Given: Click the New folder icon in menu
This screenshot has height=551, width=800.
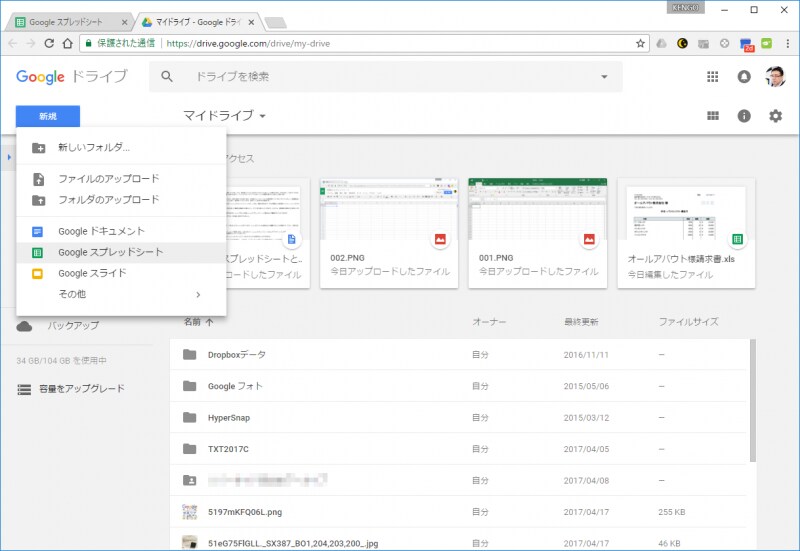Looking at the screenshot, I should [x=38, y=148].
